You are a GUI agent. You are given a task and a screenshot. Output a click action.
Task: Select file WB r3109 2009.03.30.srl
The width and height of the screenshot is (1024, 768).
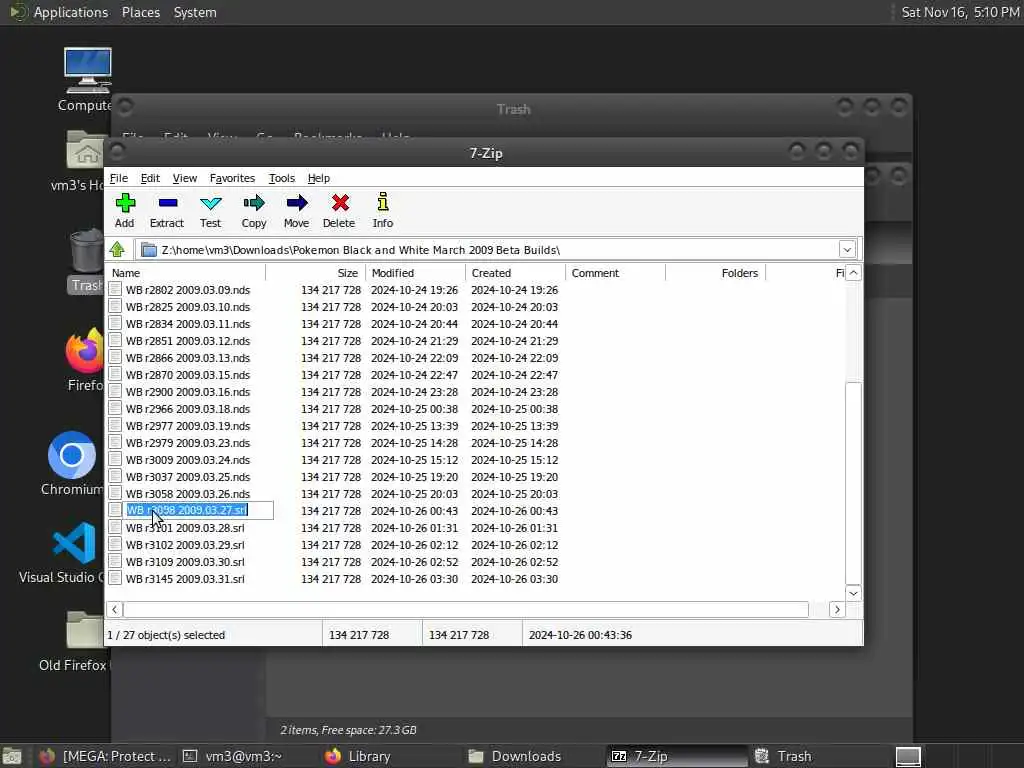(x=185, y=561)
